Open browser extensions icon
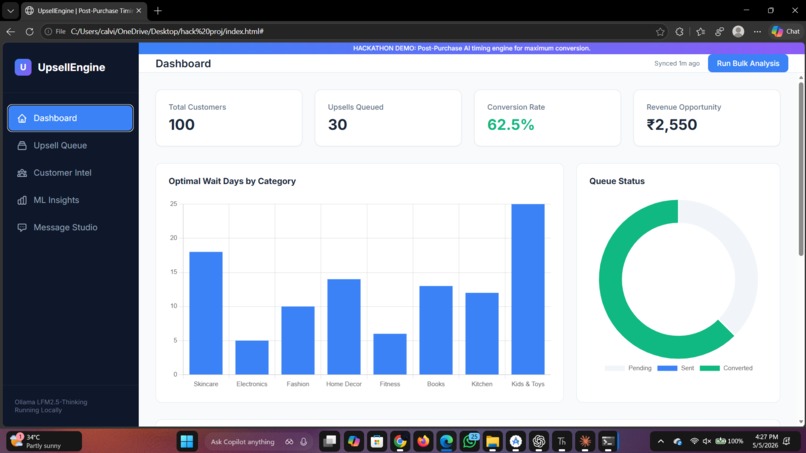The height and width of the screenshot is (453, 806). 680,31
